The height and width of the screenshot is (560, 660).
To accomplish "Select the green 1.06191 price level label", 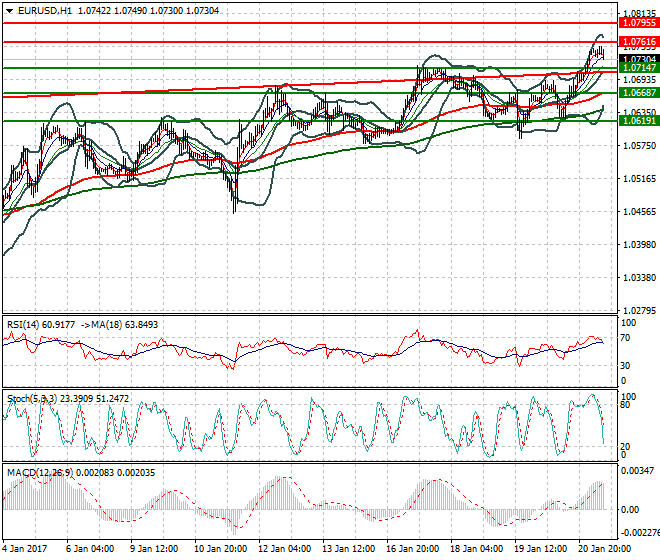I will [x=639, y=121].
